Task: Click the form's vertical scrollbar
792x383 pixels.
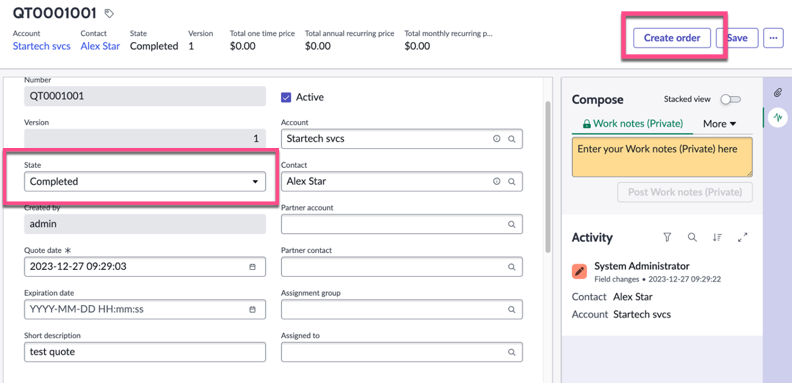Action: (x=548, y=177)
